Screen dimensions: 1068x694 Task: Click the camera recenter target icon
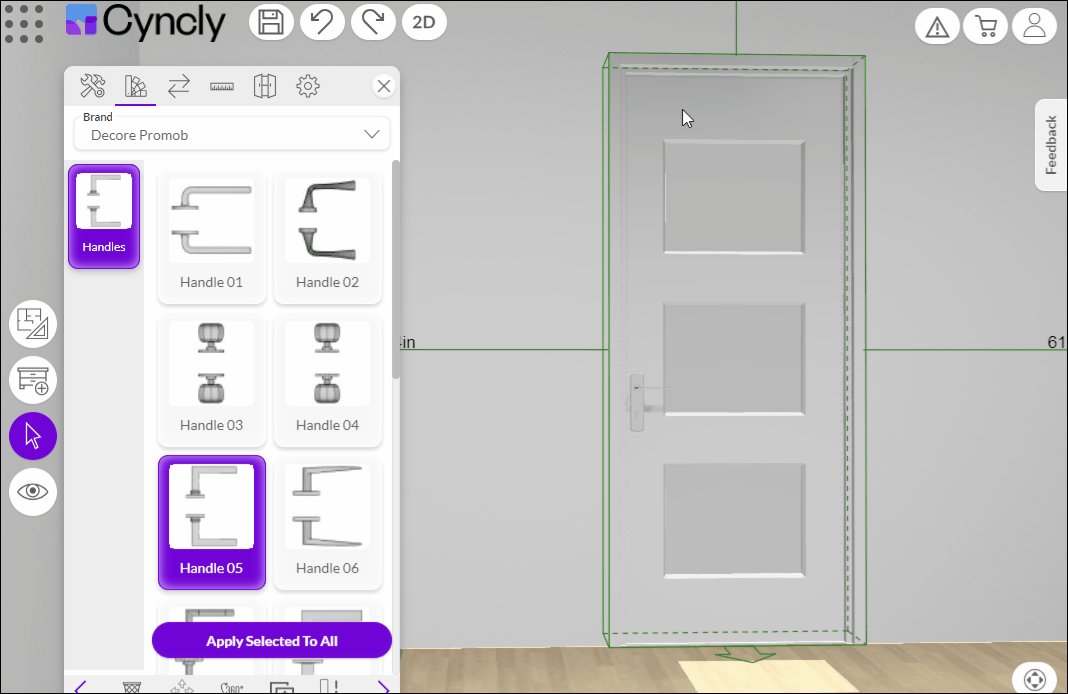(1035, 679)
